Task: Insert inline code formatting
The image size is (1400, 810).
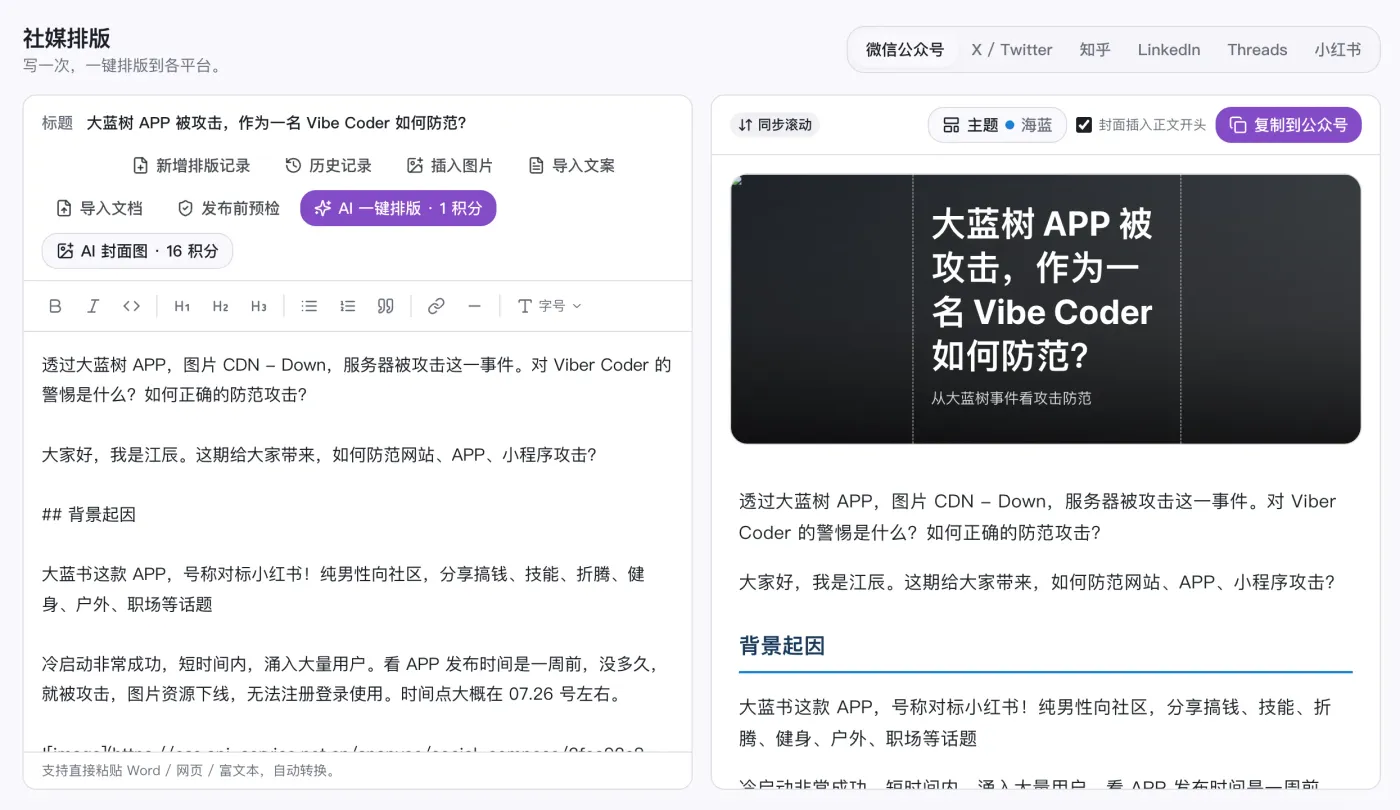Action: click(131, 306)
